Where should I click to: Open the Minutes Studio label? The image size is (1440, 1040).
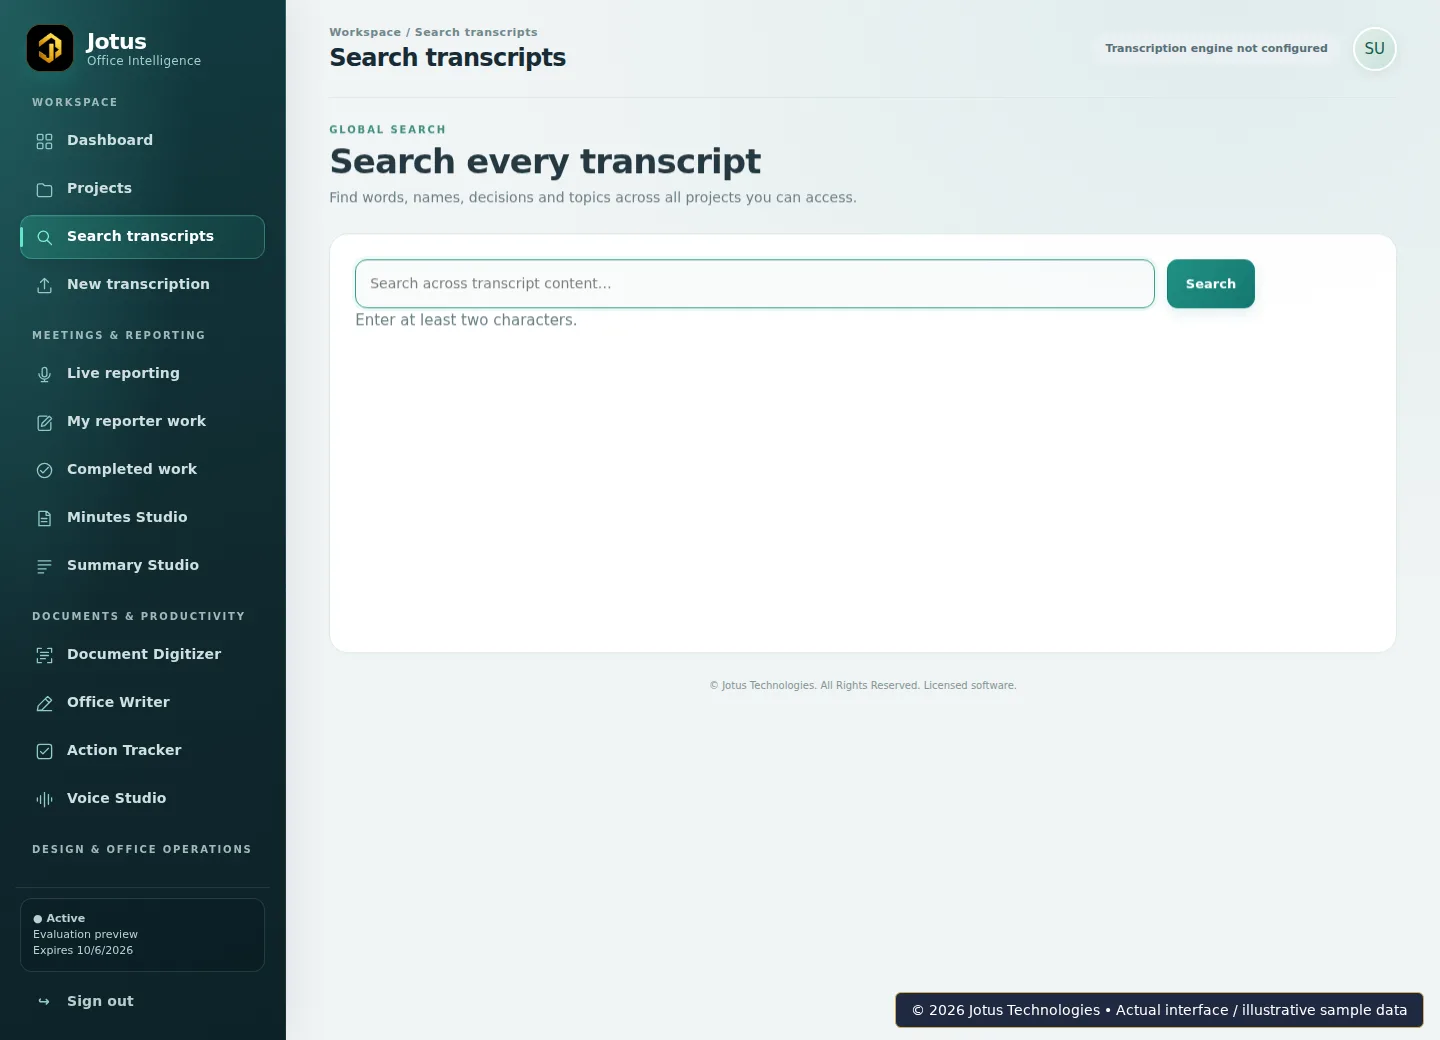(127, 517)
